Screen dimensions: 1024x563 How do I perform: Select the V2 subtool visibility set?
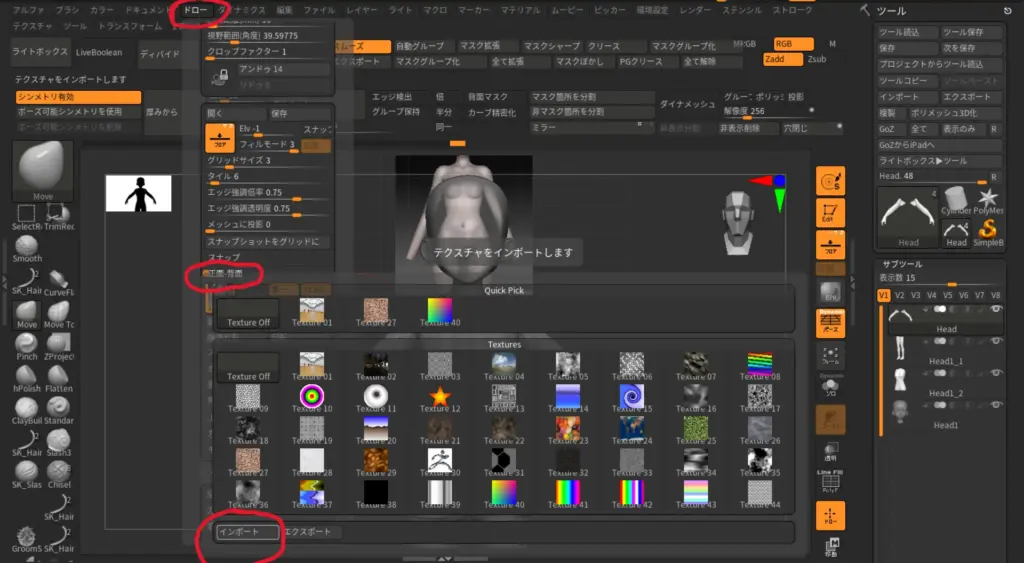(899, 295)
